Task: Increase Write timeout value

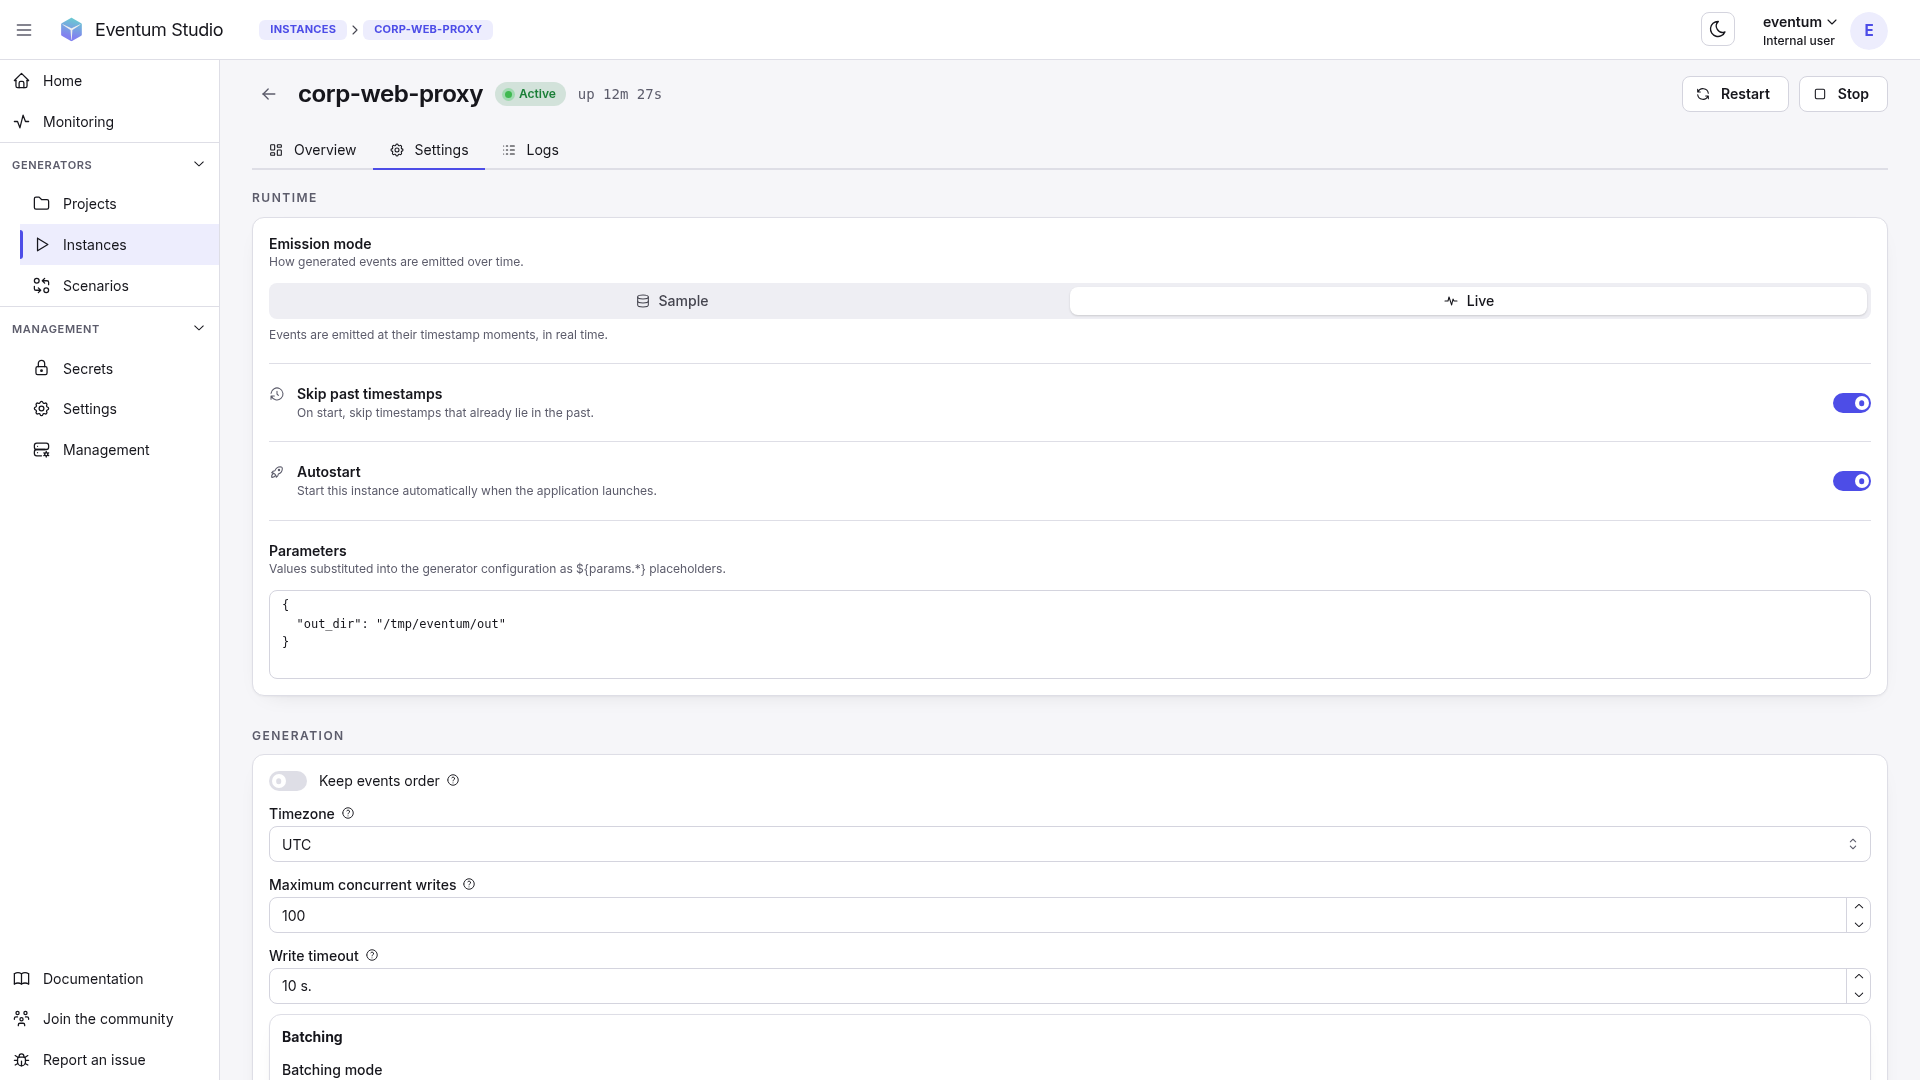Action: coord(1858,977)
